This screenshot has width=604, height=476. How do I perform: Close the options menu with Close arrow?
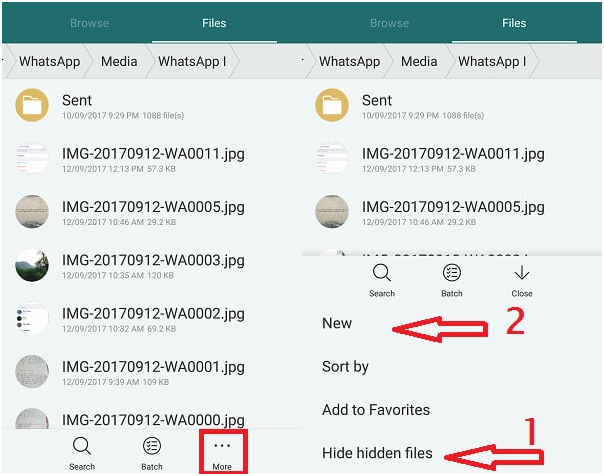[522, 273]
